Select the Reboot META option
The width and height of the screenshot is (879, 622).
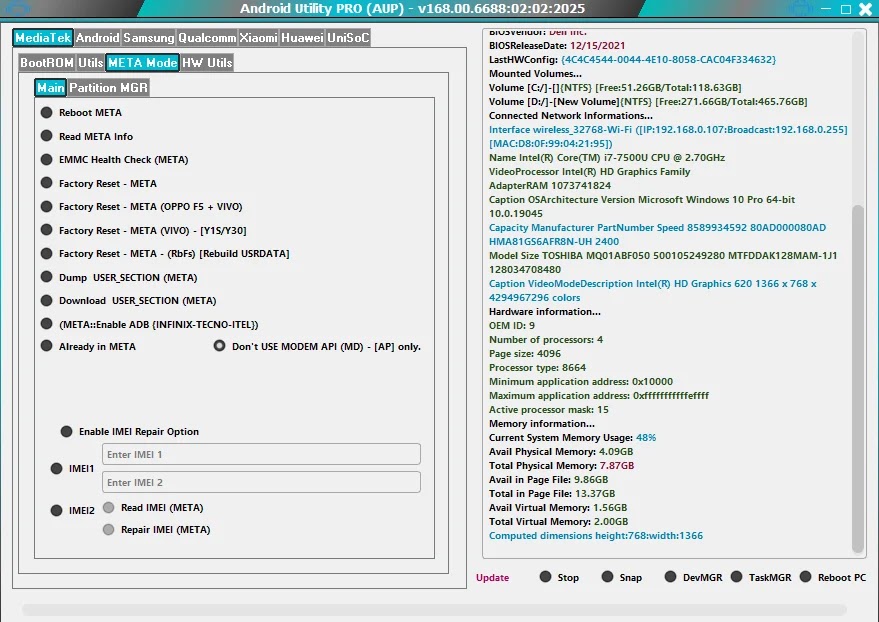point(81,113)
